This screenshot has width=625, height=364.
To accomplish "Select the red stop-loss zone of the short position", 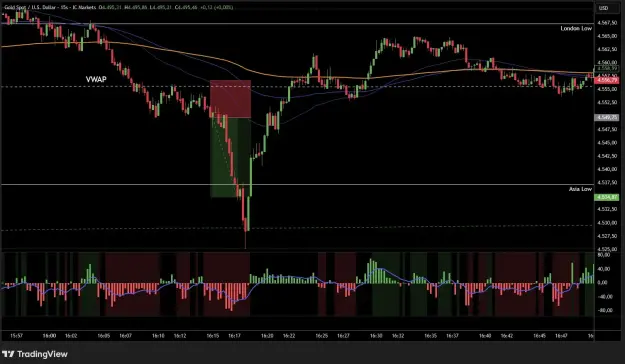I will tap(230, 99).
